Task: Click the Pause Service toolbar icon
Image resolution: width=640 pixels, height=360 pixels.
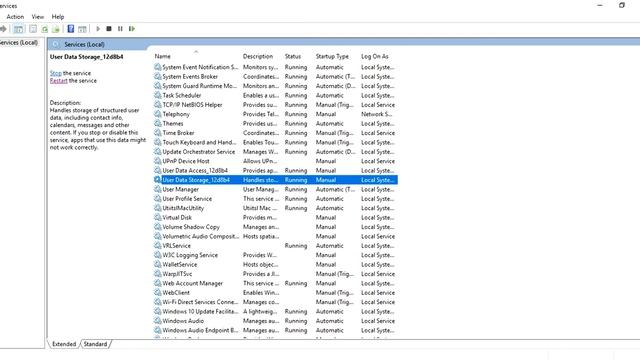Action: point(120,29)
